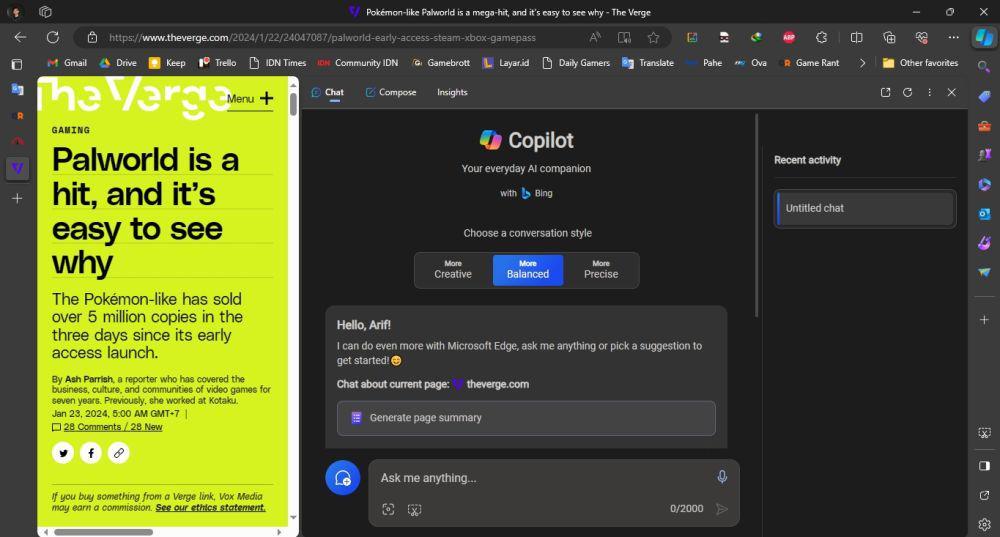This screenshot has width=1000, height=537.
Task: Click the address bar URL
Action: point(322,38)
